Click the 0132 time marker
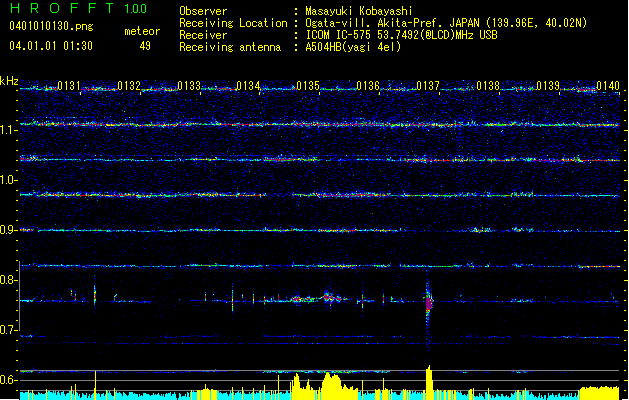The image size is (629, 400). [x=129, y=85]
